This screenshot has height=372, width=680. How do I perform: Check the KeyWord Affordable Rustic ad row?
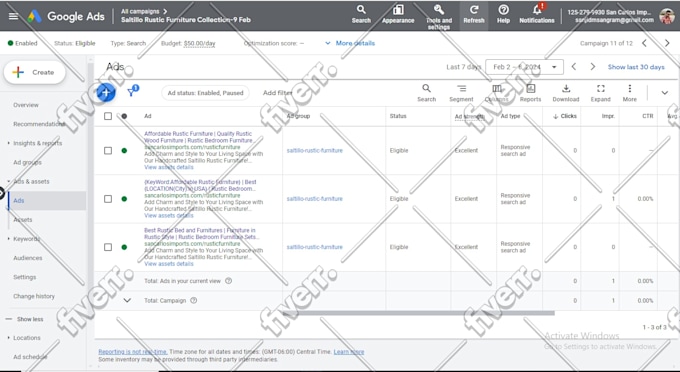[108, 199]
